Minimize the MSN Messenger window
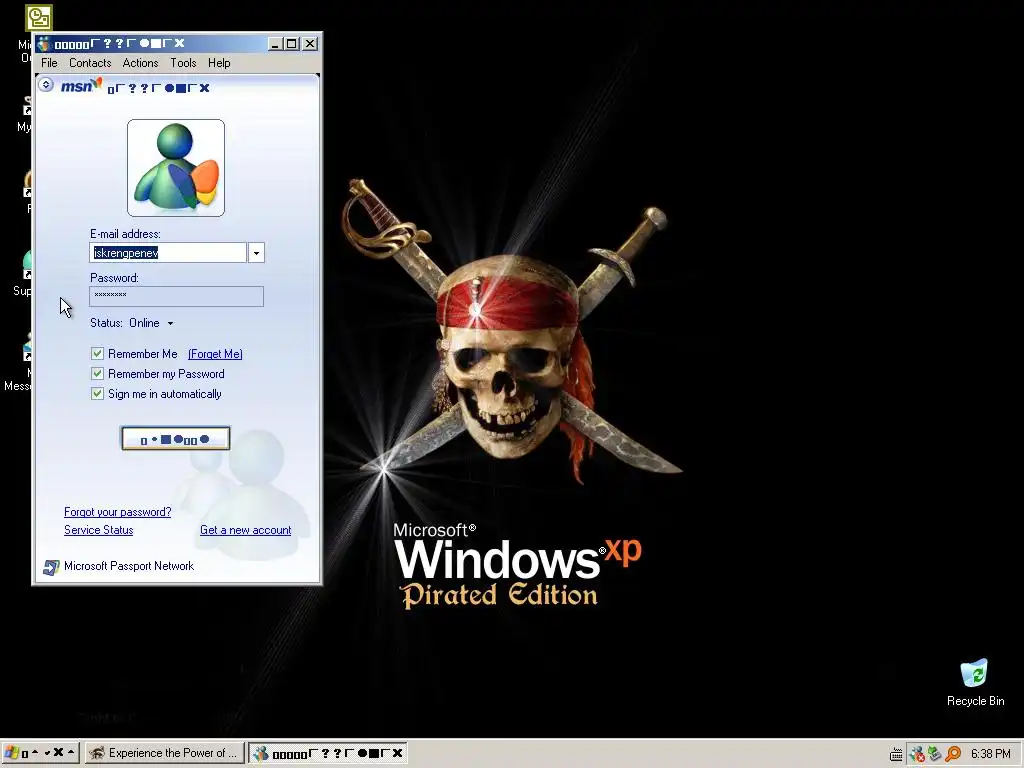Viewport: 1024px width, 768px height. 275,44
